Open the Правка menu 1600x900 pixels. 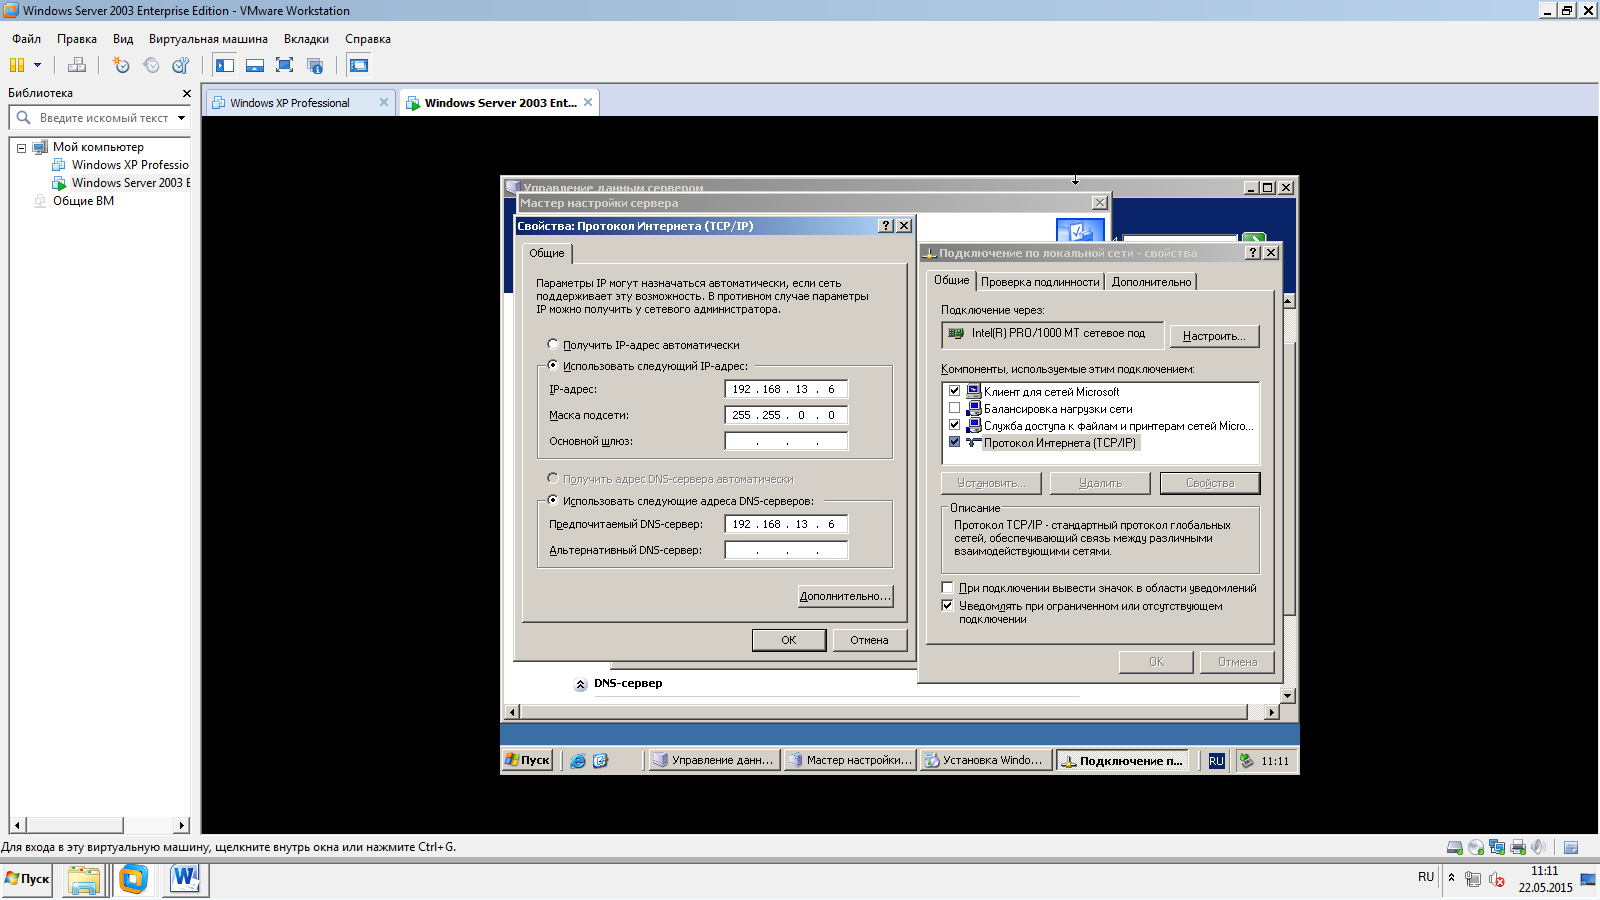(x=77, y=39)
